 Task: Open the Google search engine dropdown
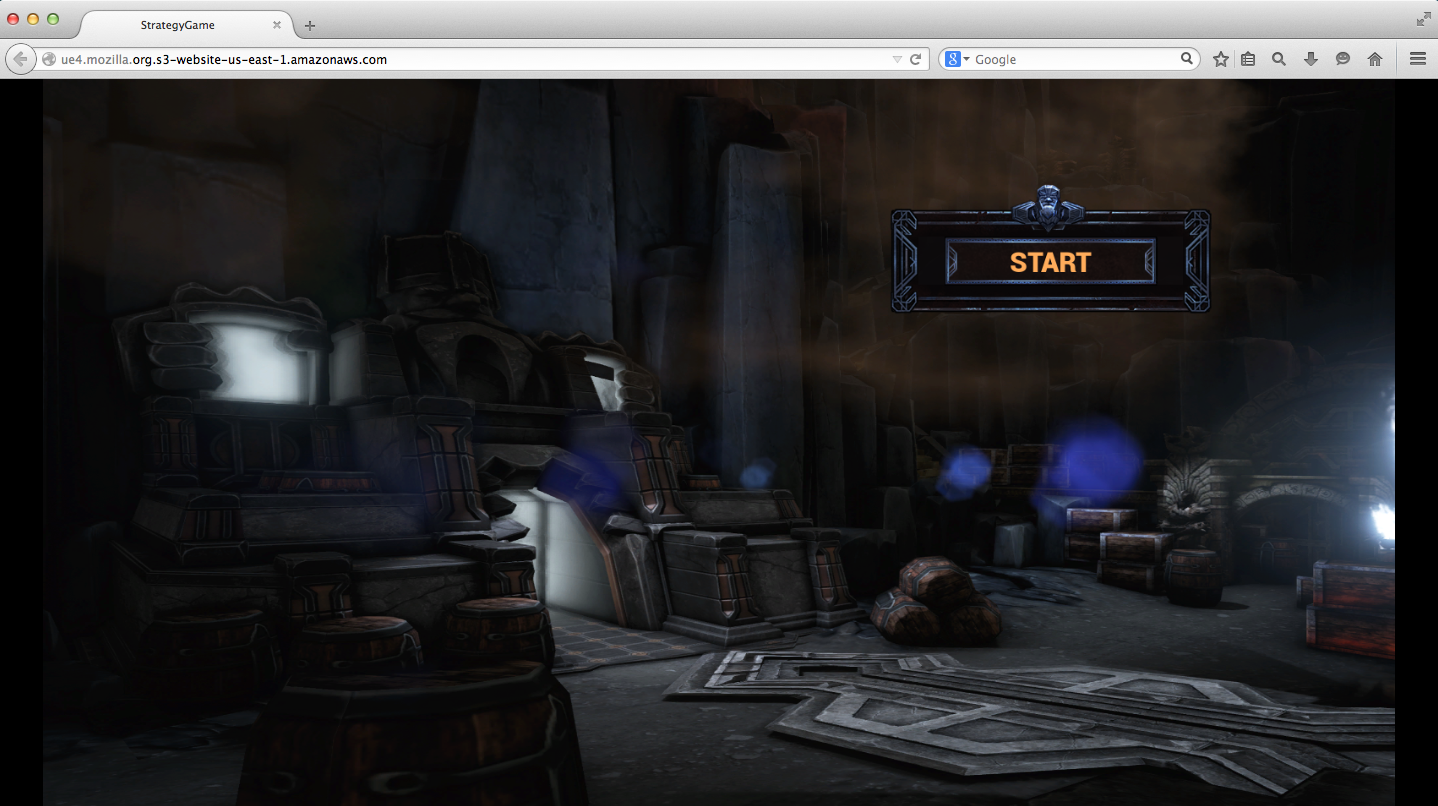click(x=957, y=59)
